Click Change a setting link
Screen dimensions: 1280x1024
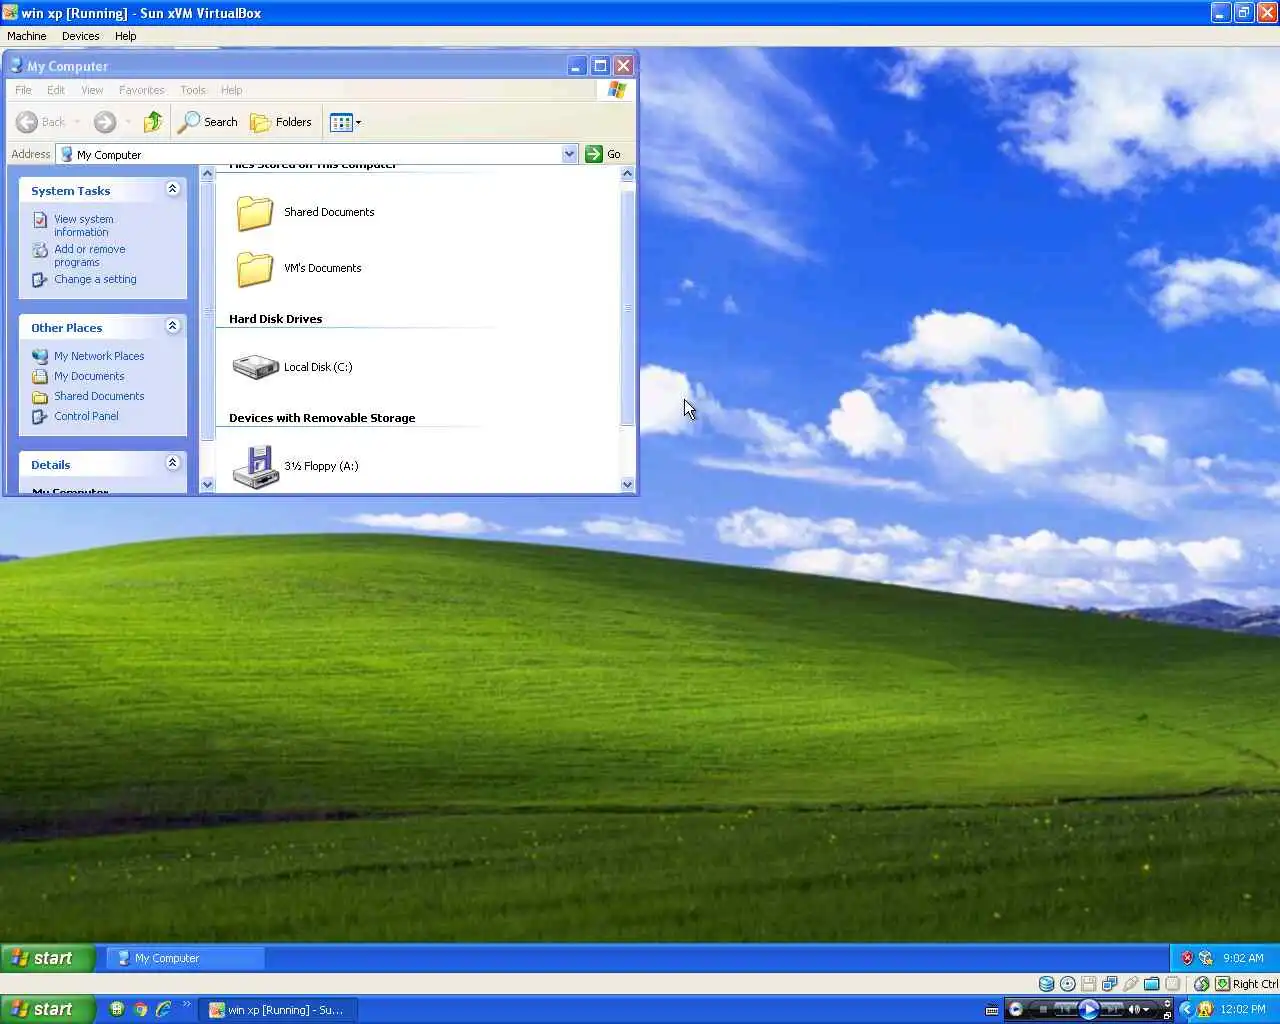pos(95,279)
